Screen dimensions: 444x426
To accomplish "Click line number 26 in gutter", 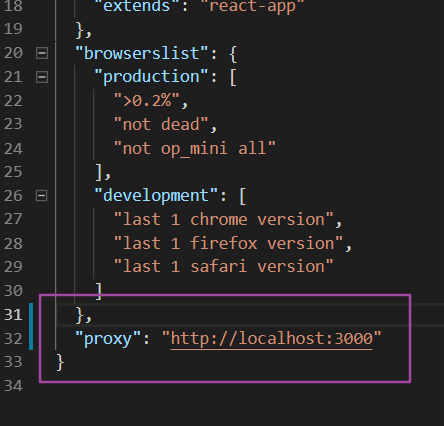I will click(13, 196).
